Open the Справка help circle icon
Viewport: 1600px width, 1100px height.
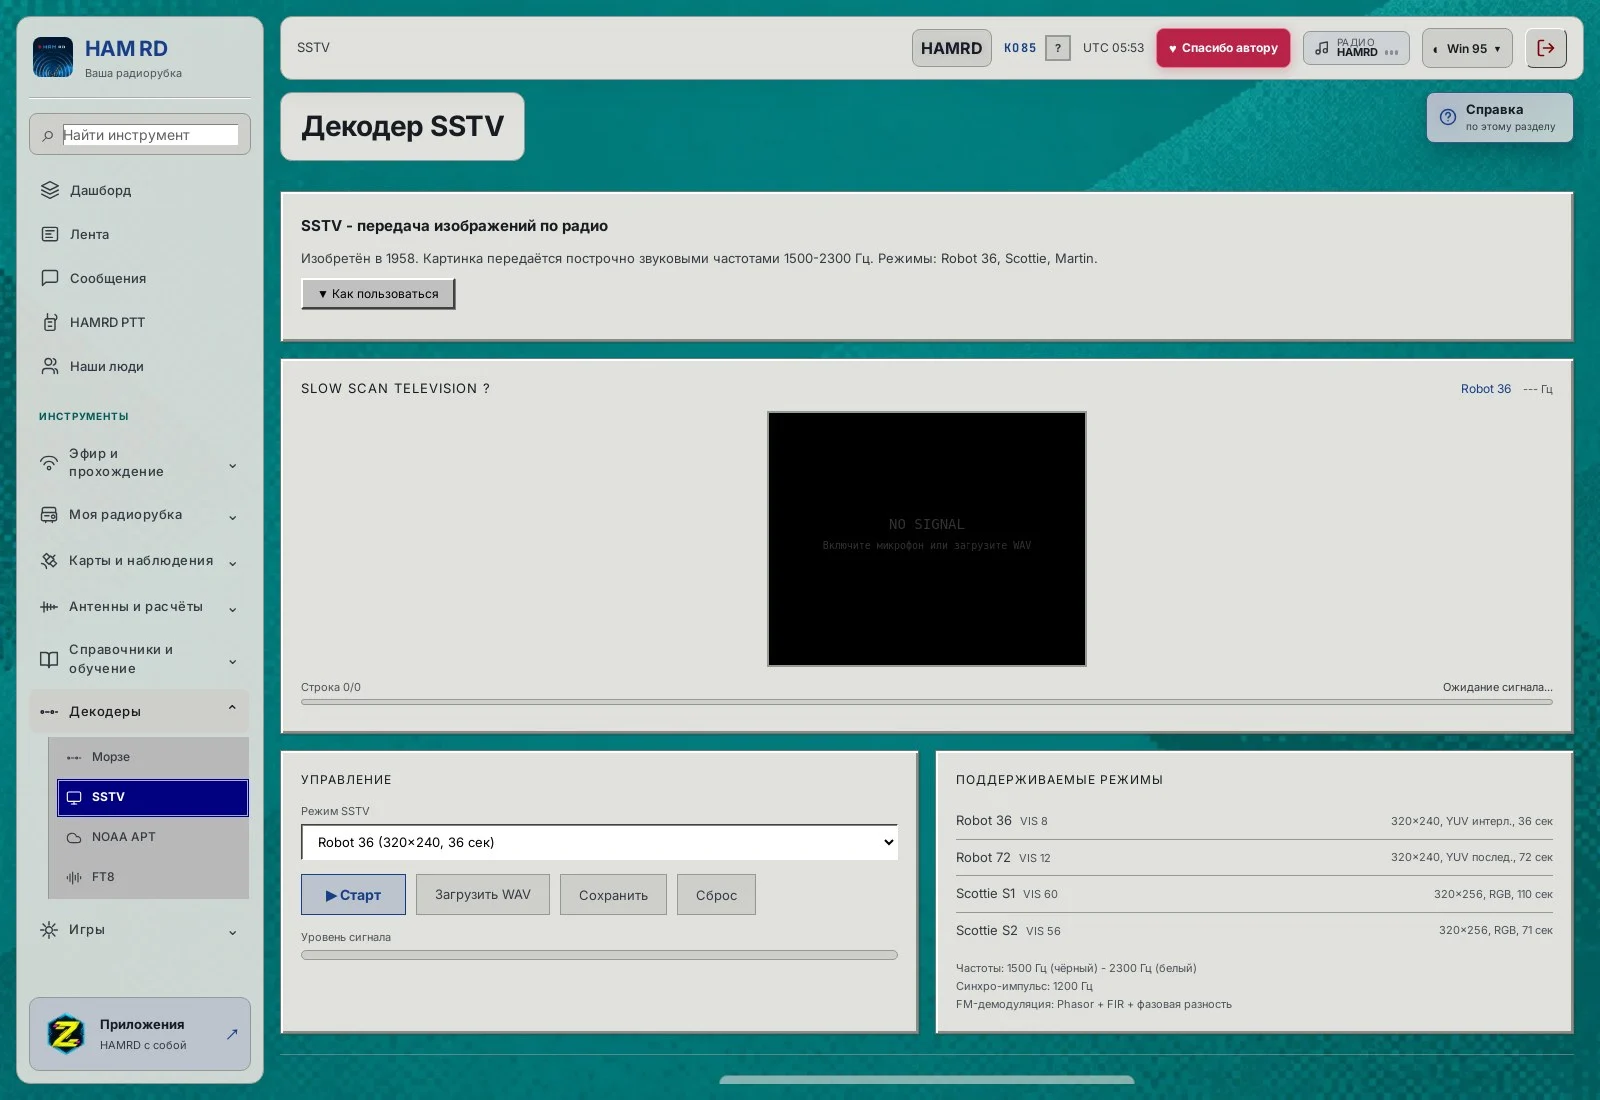(x=1447, y=117)
